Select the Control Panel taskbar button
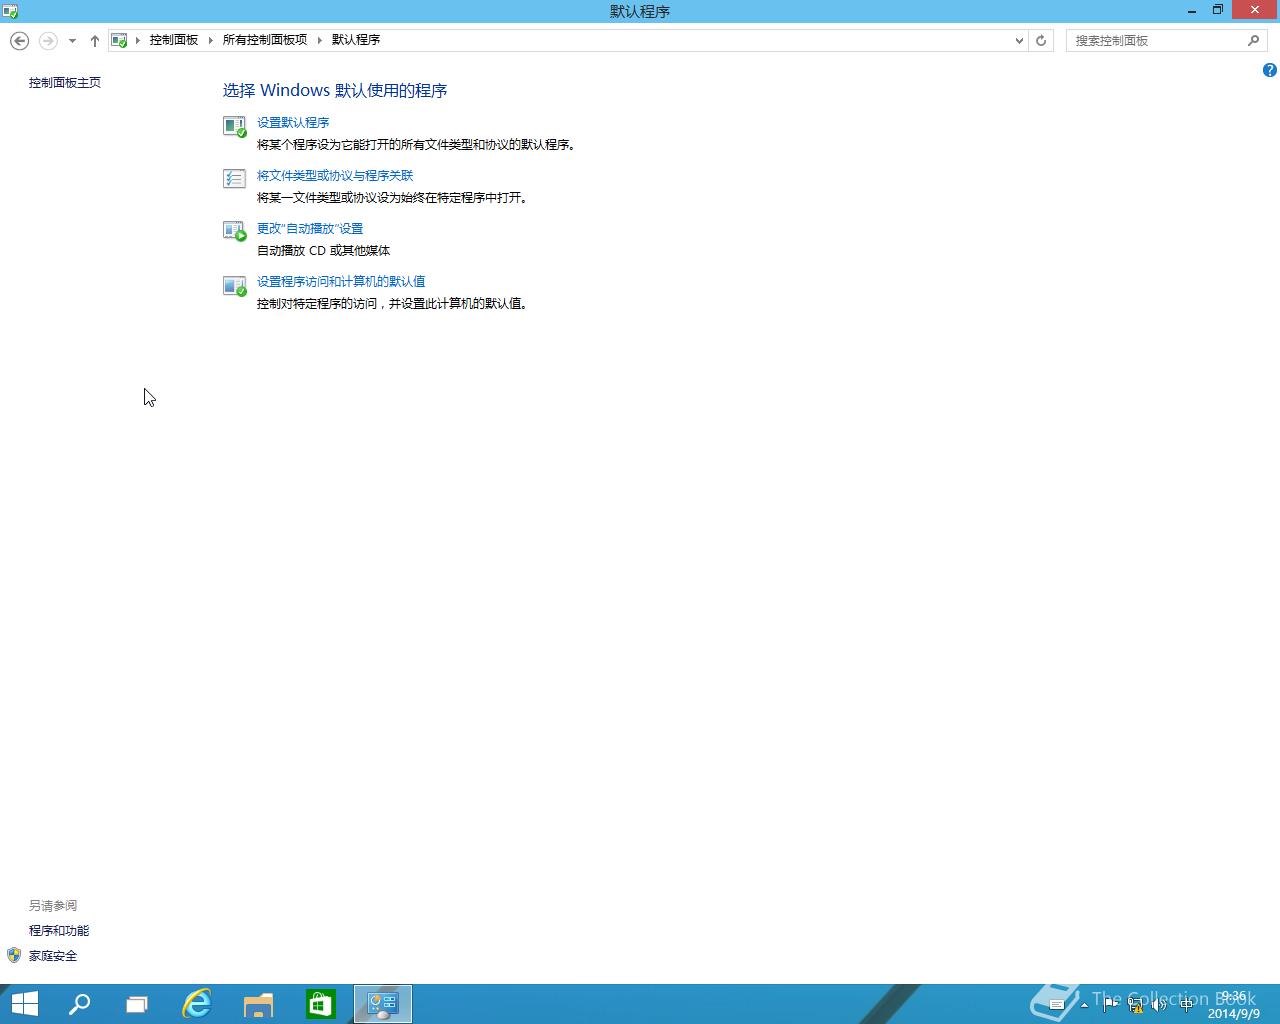The height and width of the screenshot is (1024, 1280). point(383,1004)
